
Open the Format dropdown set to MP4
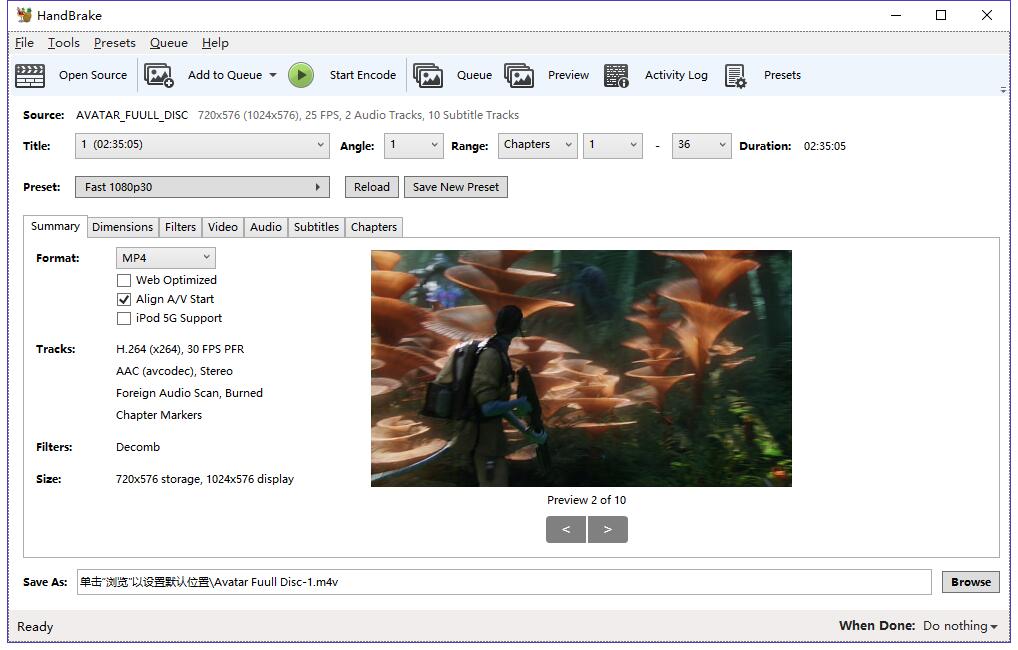click(x=166, y=258)
